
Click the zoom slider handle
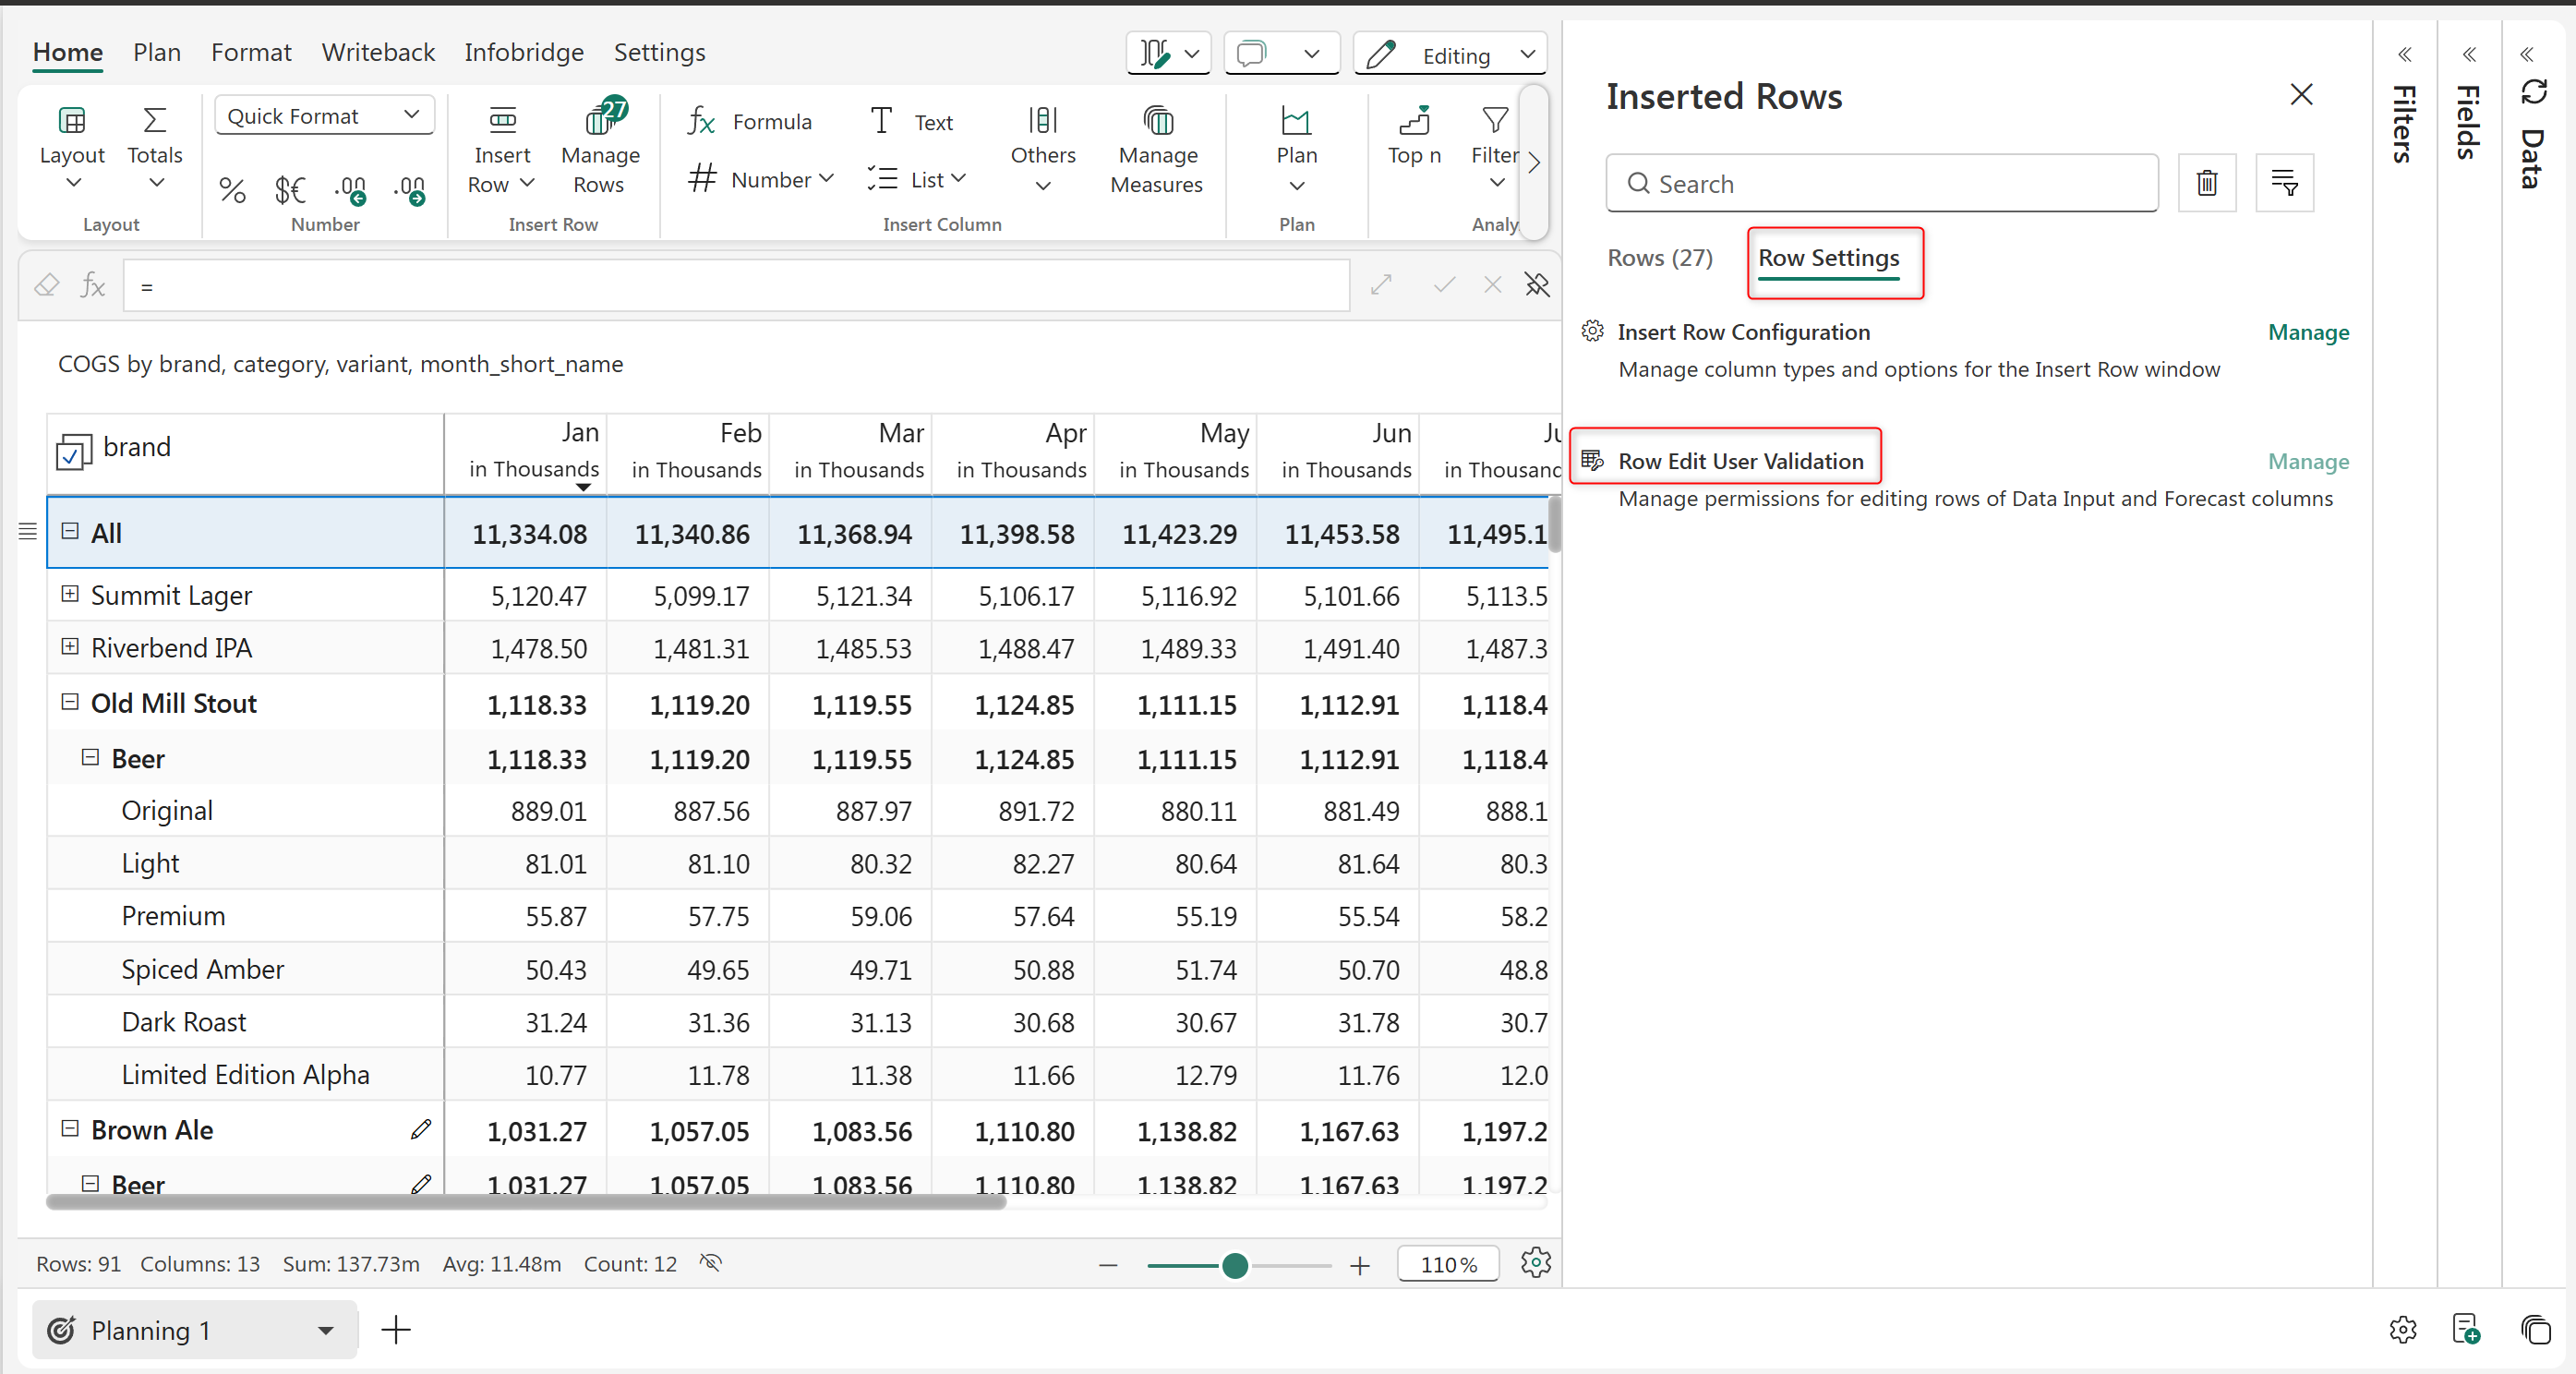[x=1235, y=1265]
